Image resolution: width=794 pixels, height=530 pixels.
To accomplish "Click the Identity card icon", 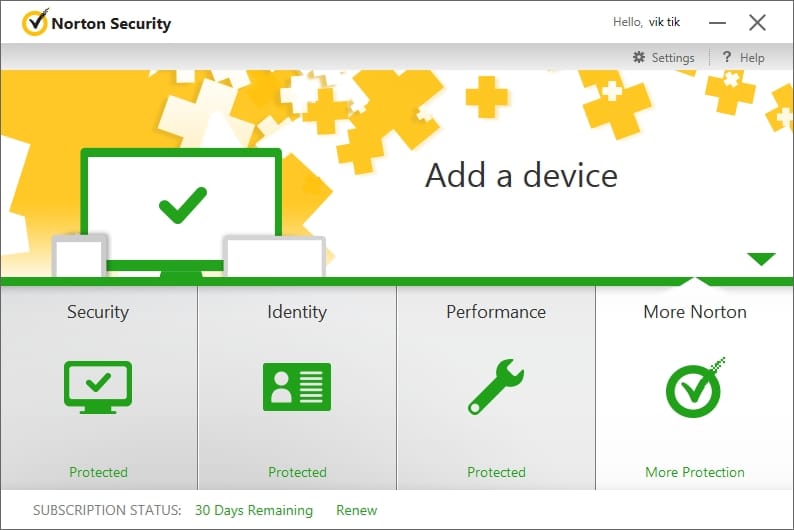I will pos(297,387).
